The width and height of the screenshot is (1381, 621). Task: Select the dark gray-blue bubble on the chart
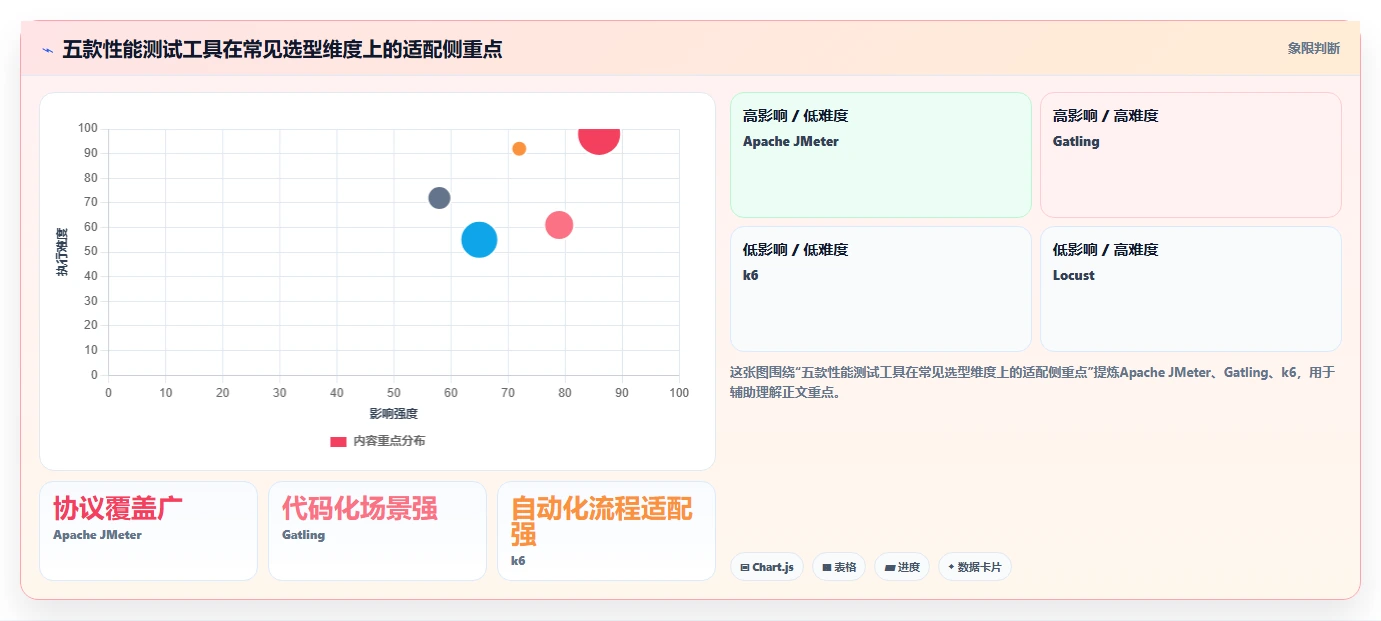[439, 198]
